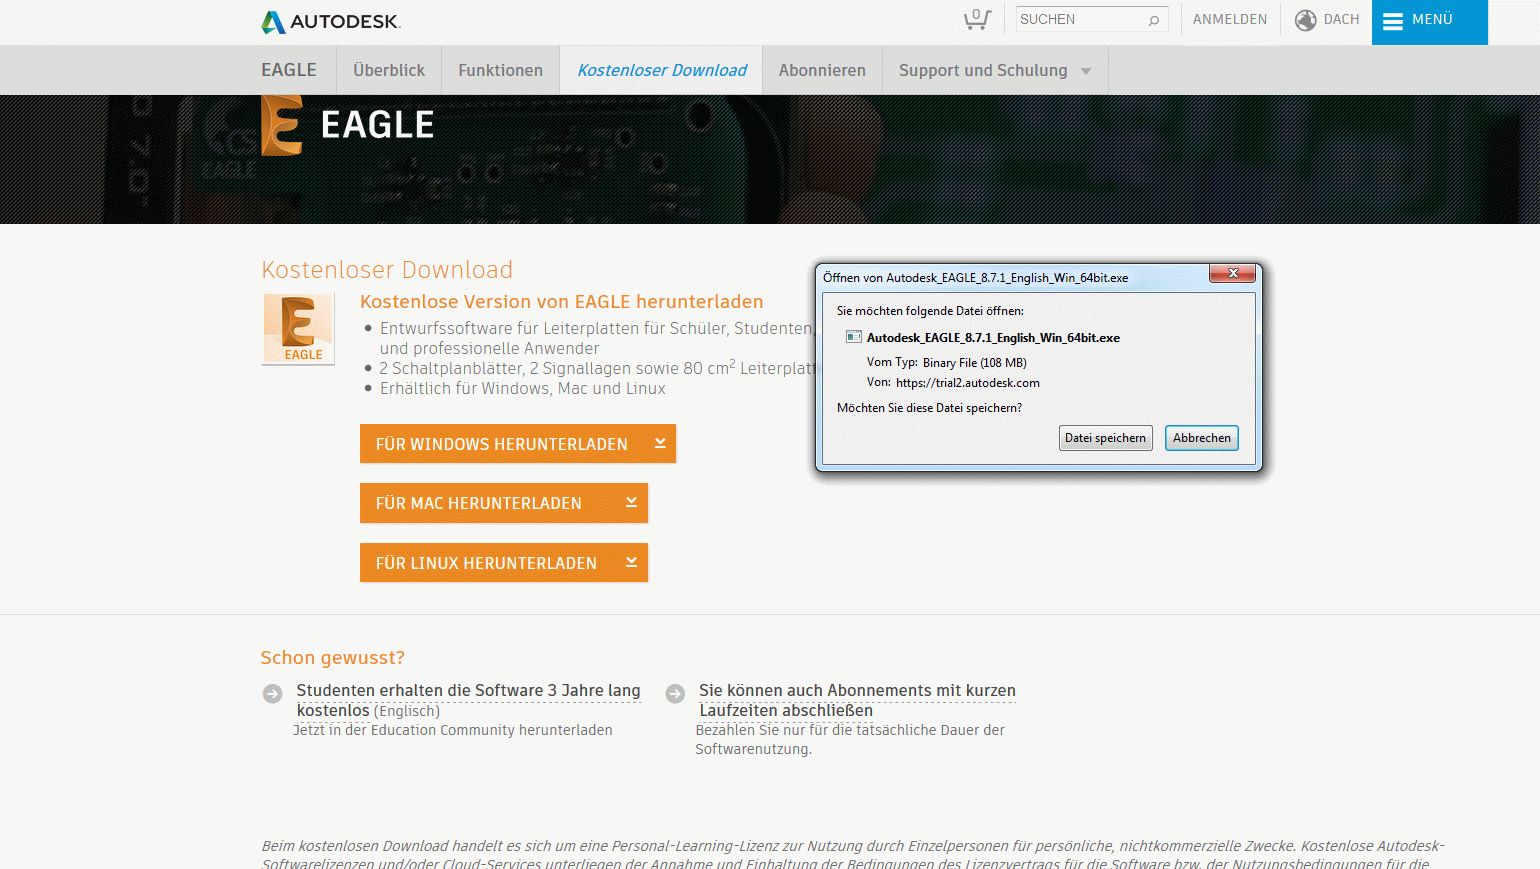The height and width of the screenshot is (869, 1540).
Task: Click Abbrechen in the dialog
Action: pyautogui.click(x=1202, y=438)
